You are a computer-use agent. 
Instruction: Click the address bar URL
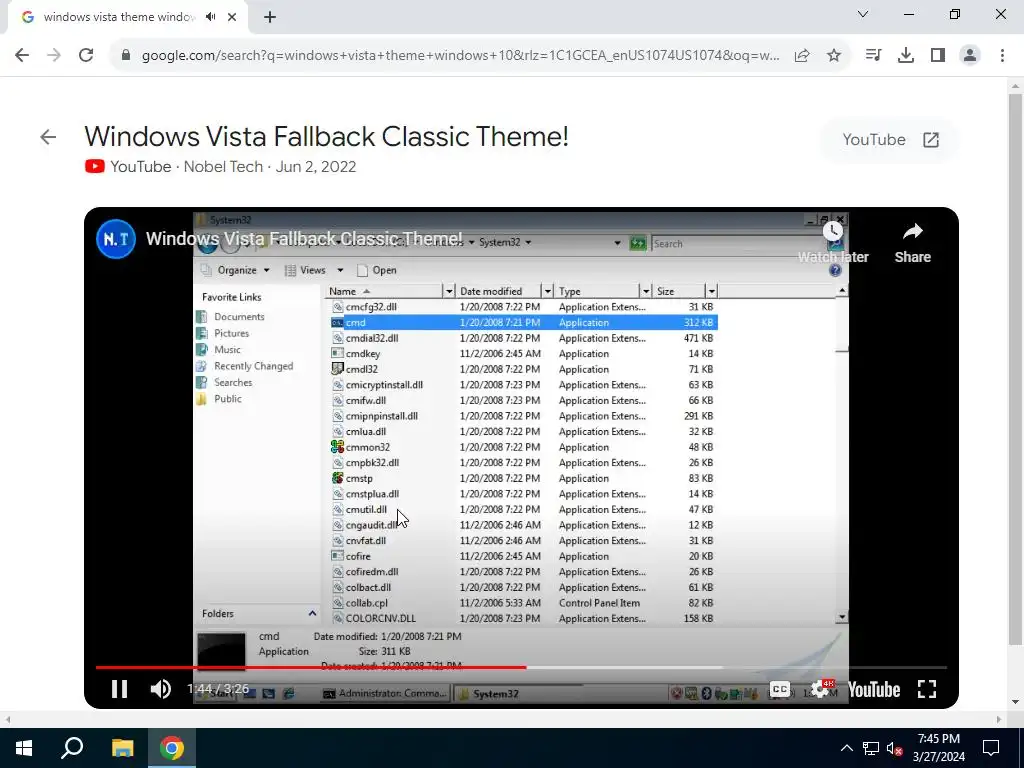tap(460, 56)
